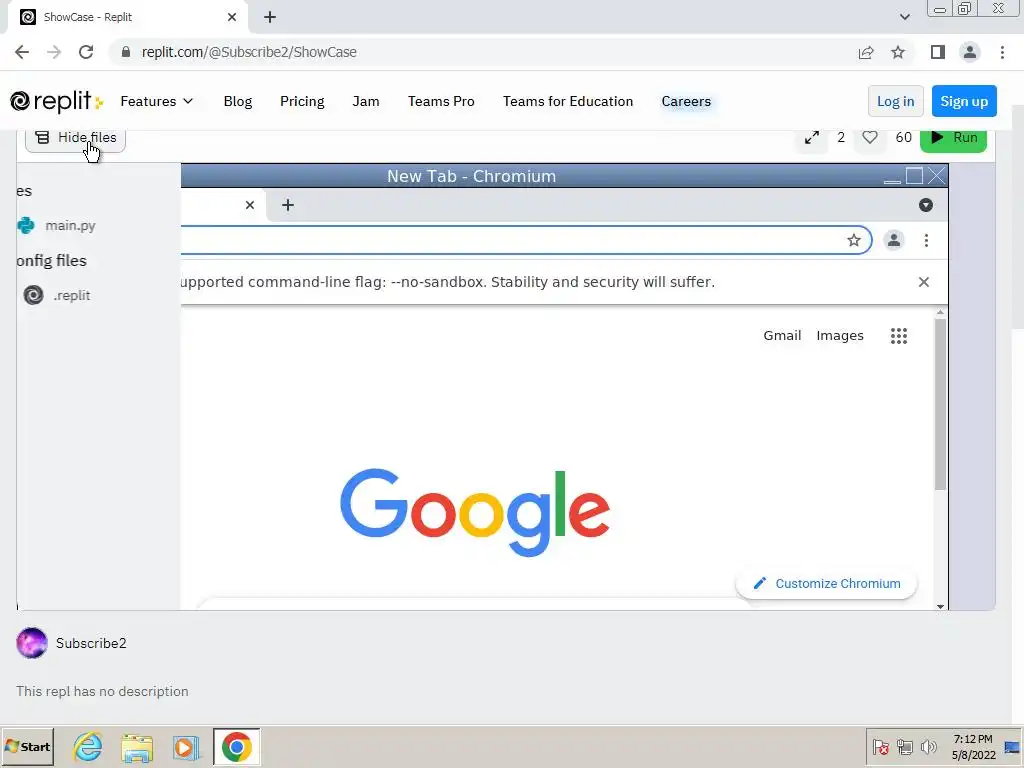Click the Chrome icon on the taskbar

tap(236, 747)
